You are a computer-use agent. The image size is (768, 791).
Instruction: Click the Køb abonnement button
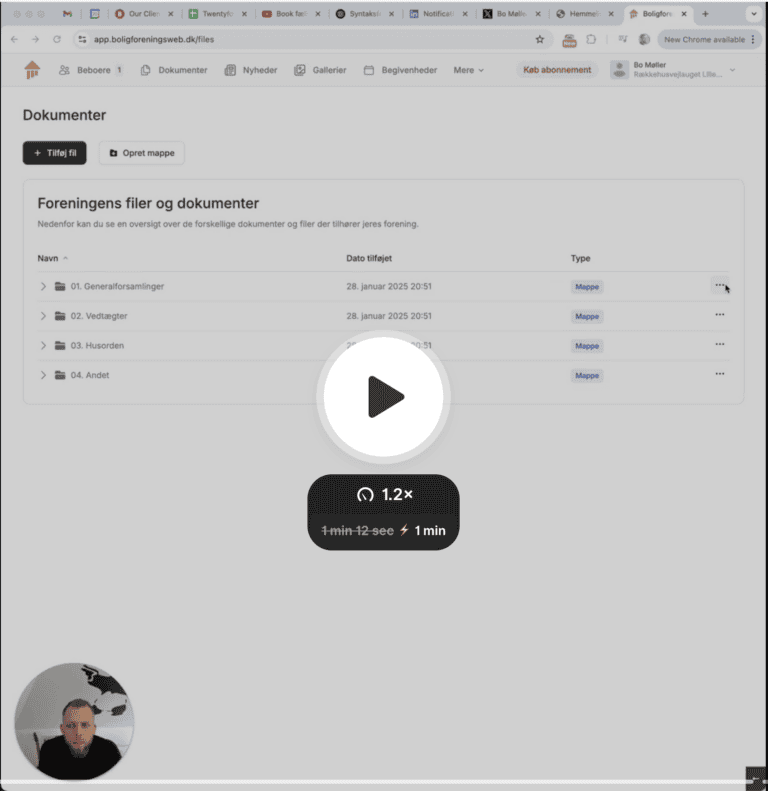point(557,70)
